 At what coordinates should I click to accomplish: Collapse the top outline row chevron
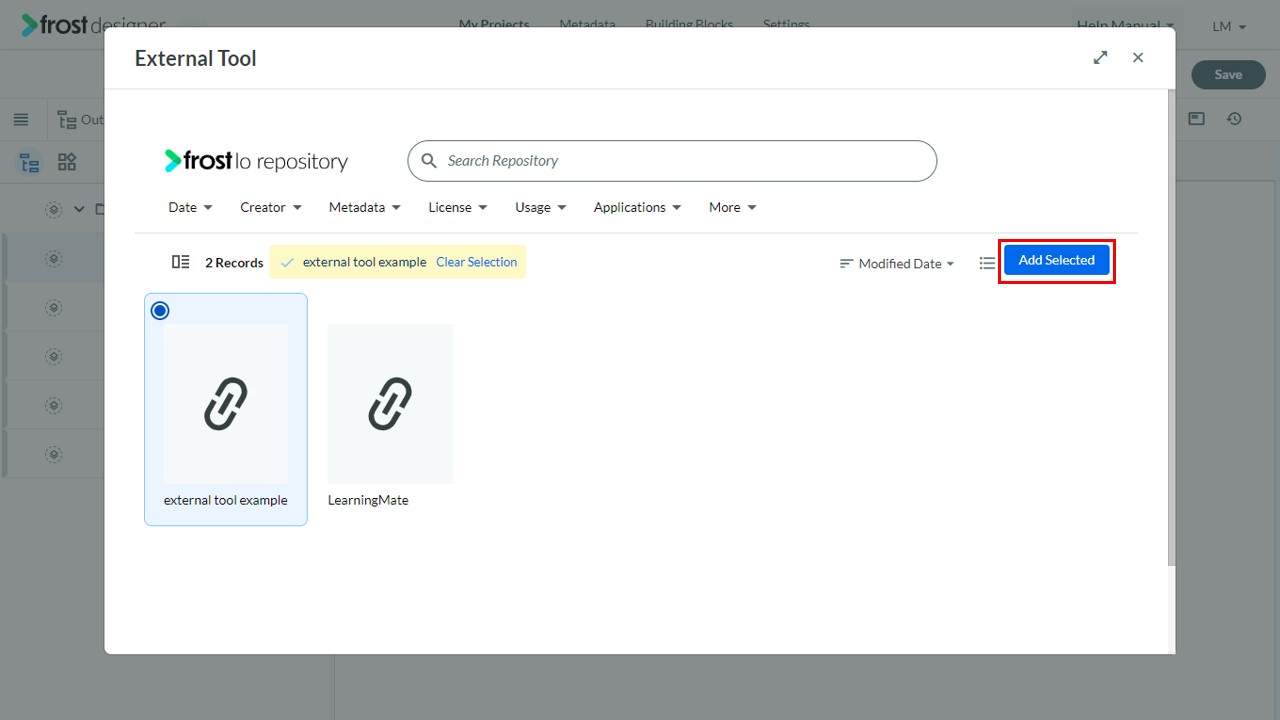coord(79,209)
